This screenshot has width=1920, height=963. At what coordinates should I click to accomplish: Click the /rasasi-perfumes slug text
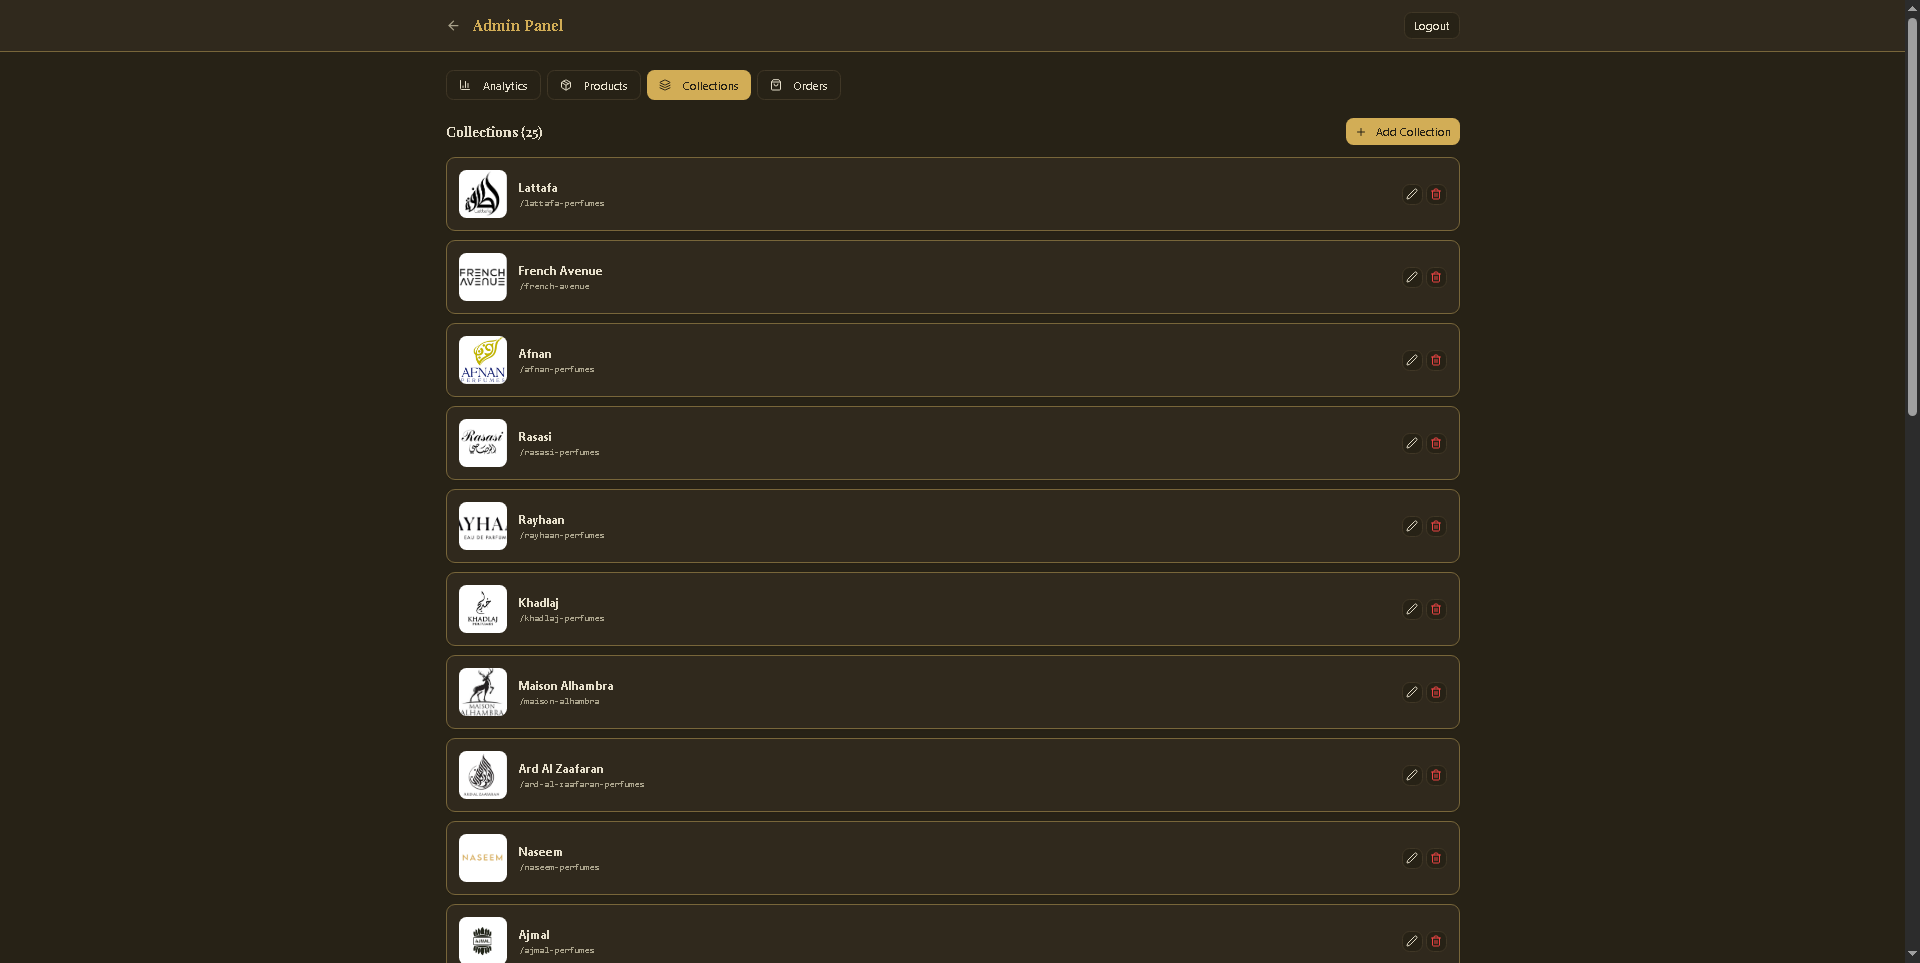click(559, 453)
